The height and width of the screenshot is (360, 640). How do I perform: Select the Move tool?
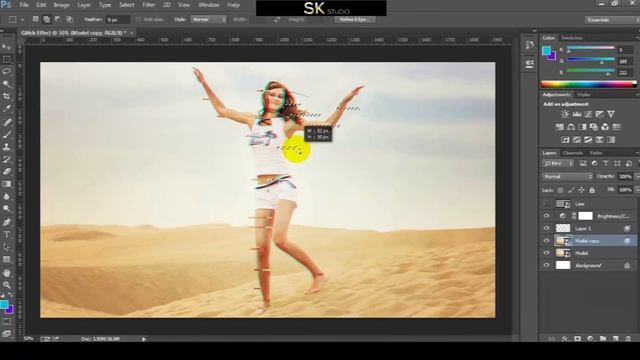[7, 47]
